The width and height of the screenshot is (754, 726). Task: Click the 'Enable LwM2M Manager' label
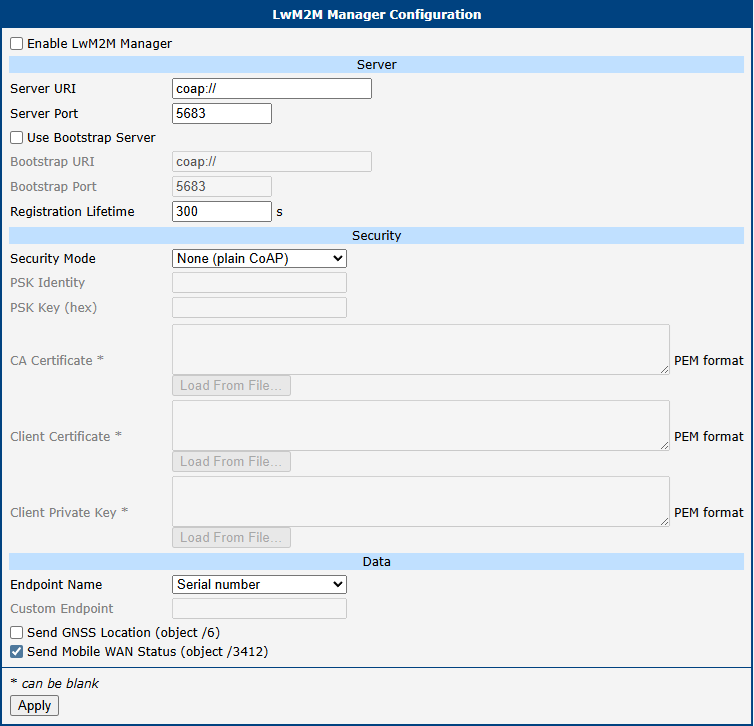[100, 44]
